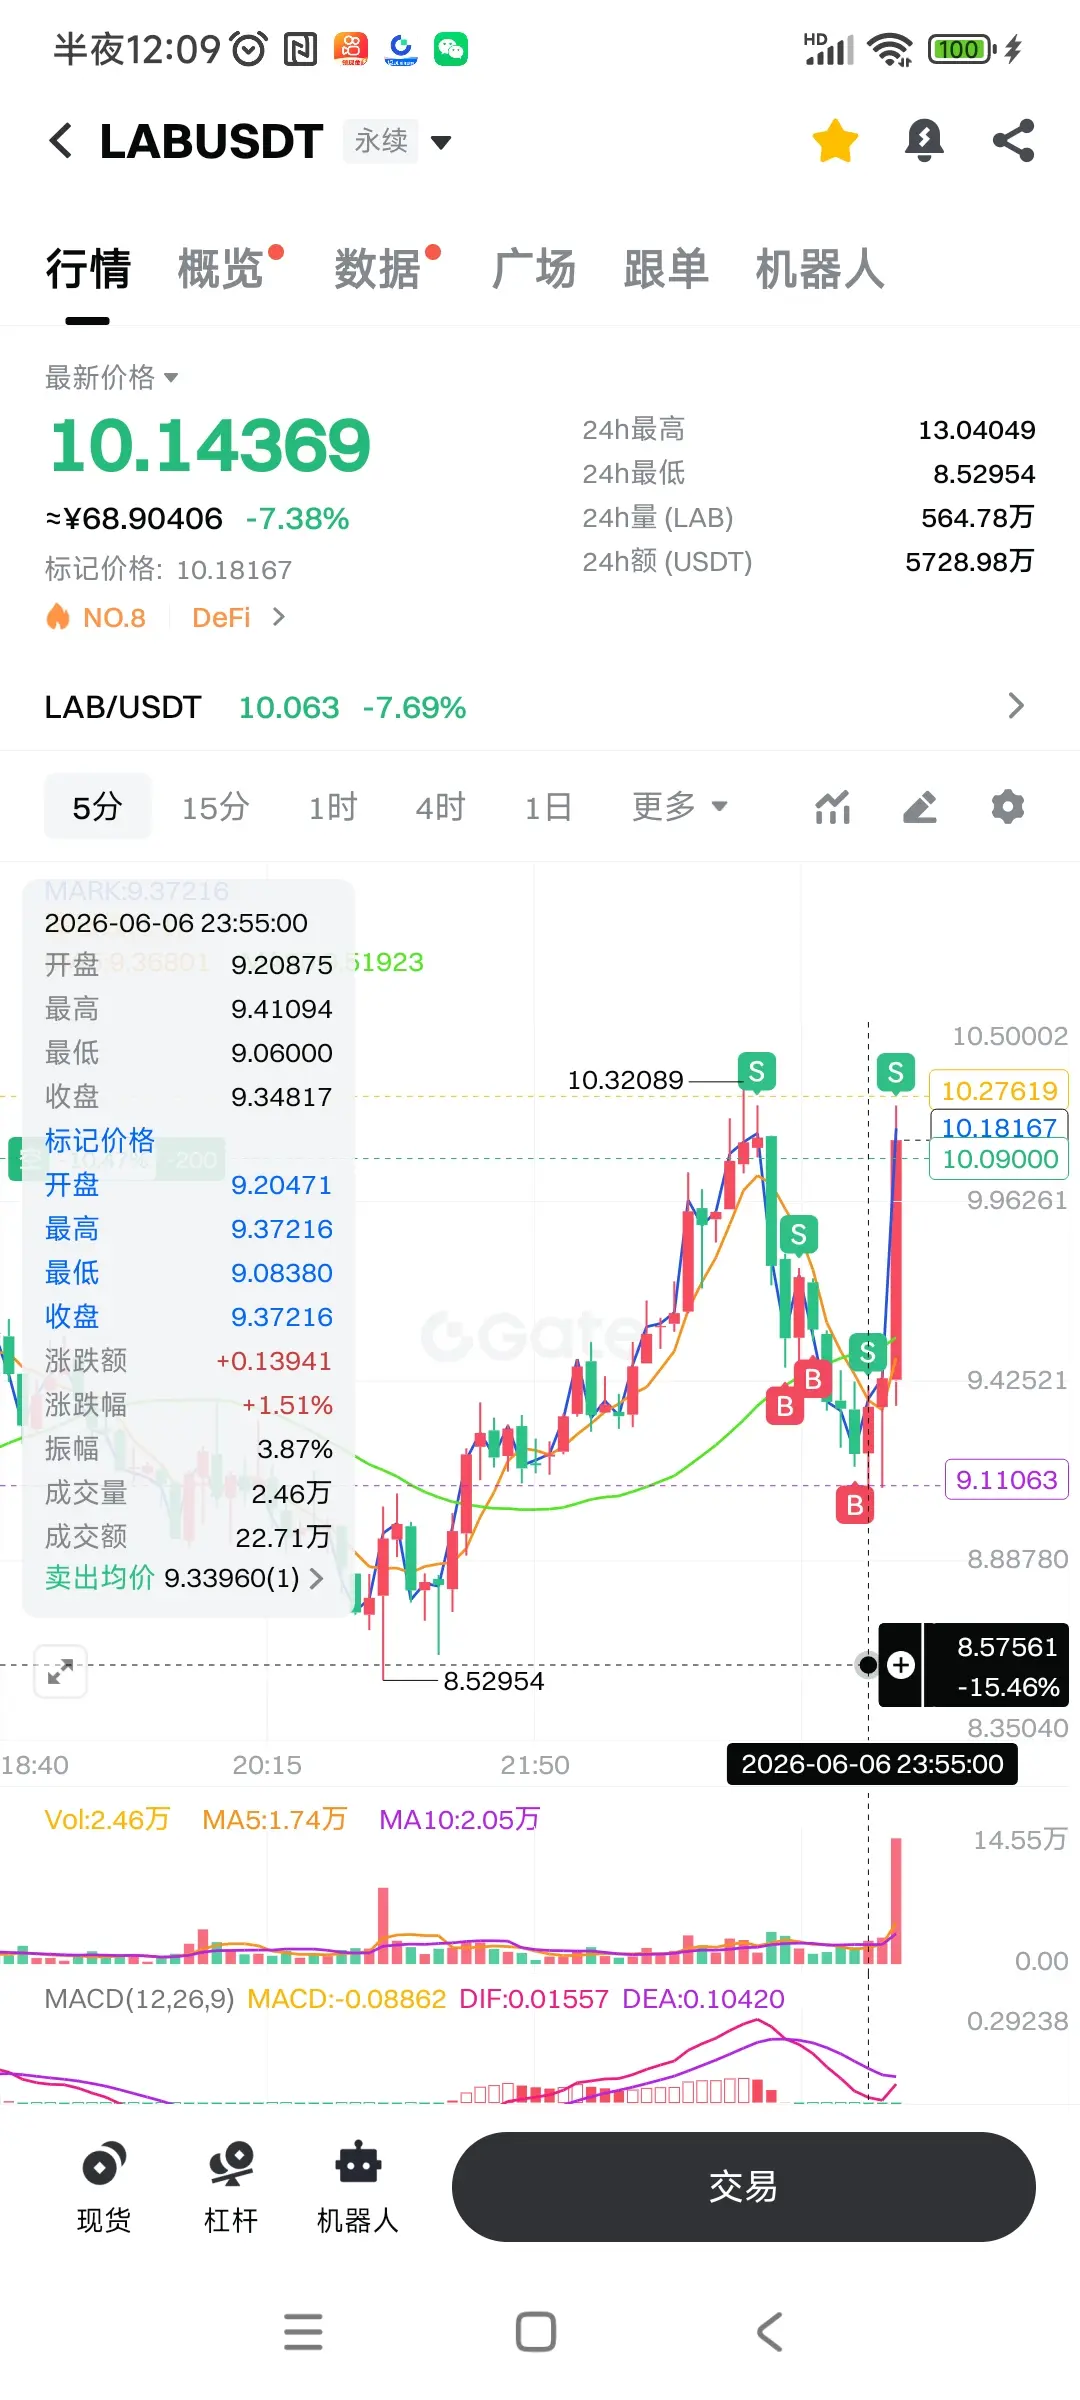Switch to the 广场 tab
The height and width of the screenshot is (2400, 1080).
point(534,269)
